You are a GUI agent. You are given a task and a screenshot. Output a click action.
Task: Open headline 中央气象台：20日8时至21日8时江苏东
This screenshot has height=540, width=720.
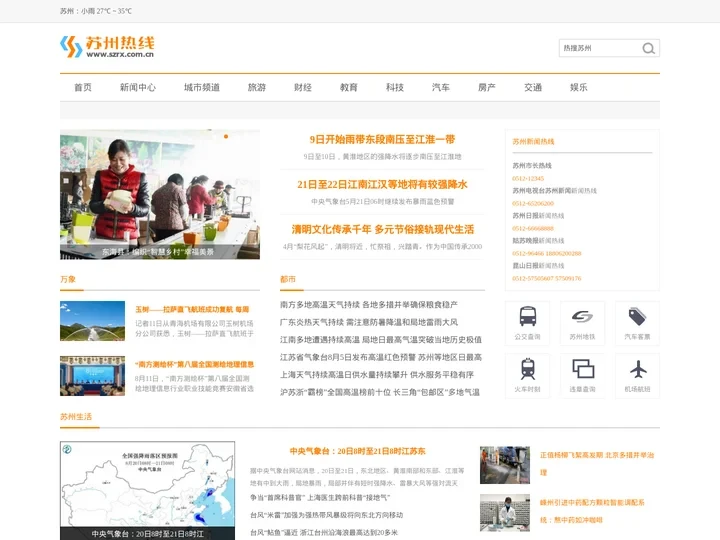point(357,451)
